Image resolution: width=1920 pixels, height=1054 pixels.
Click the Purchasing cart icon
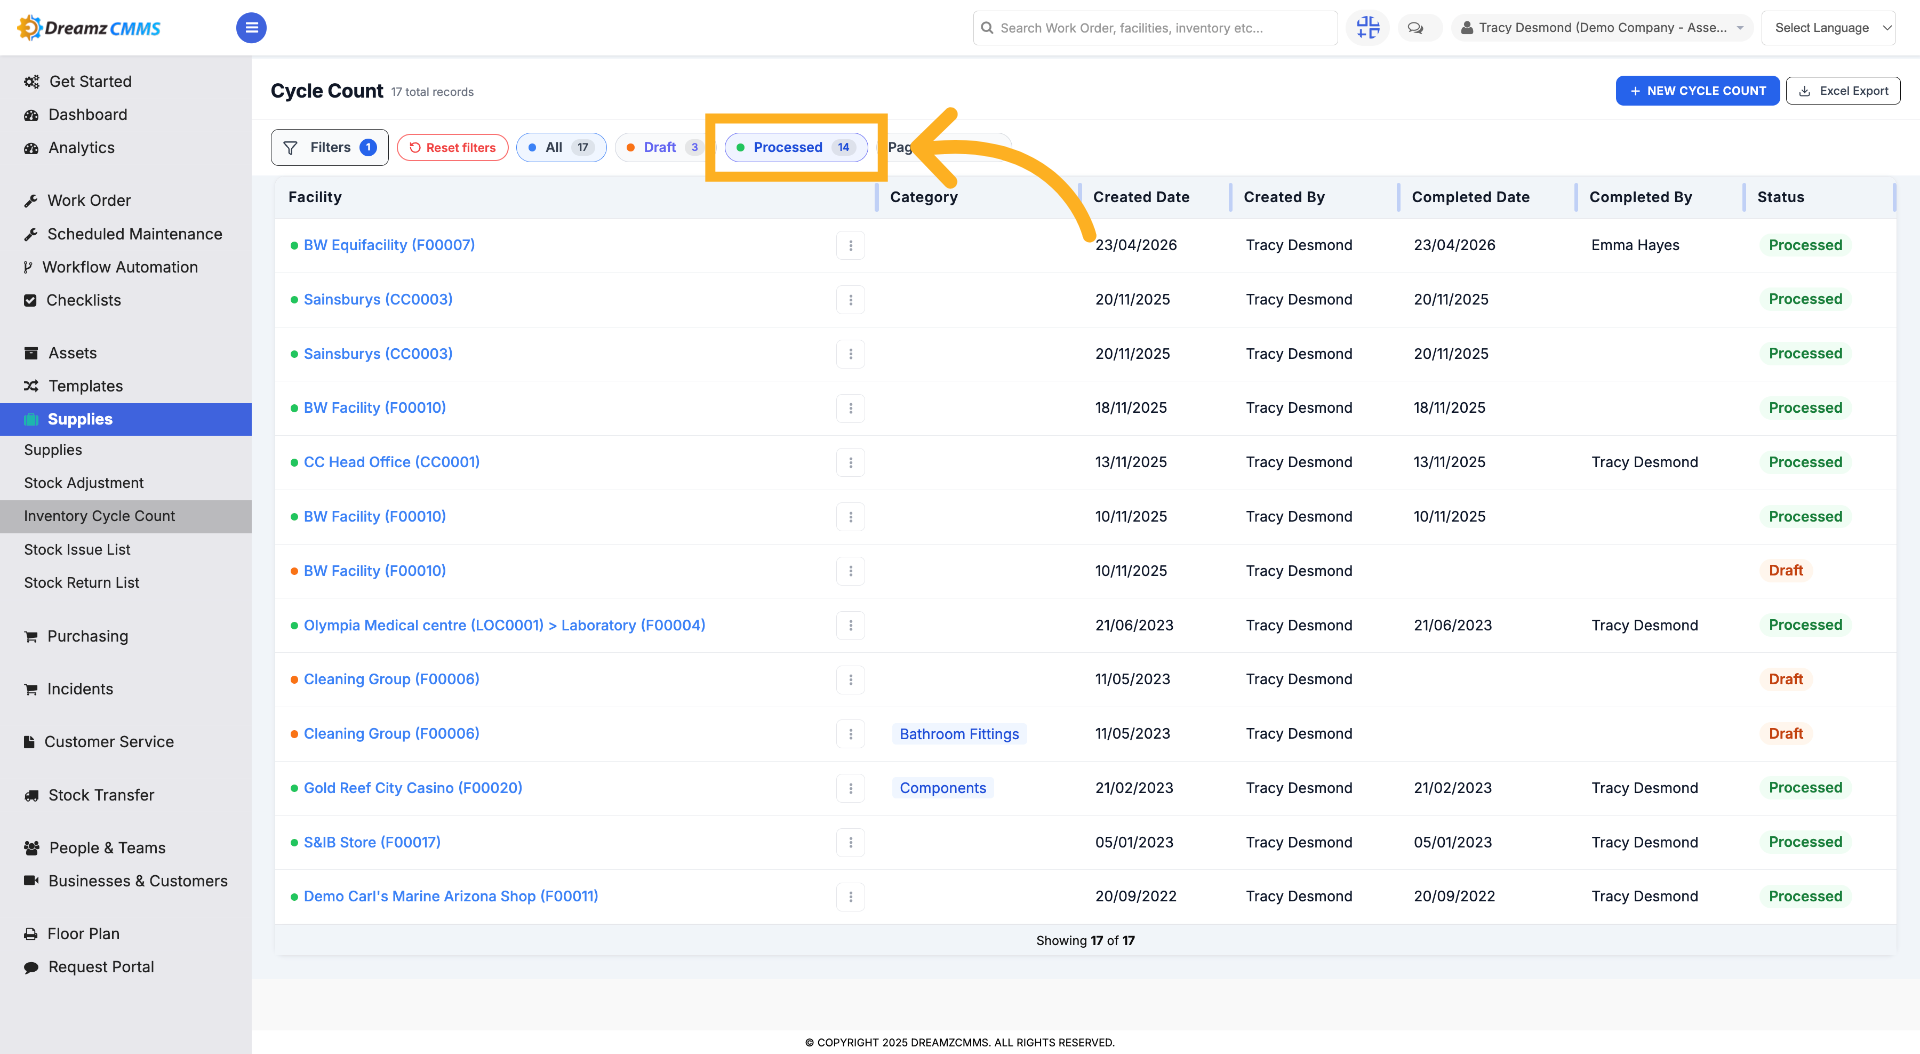pos(31,636)
